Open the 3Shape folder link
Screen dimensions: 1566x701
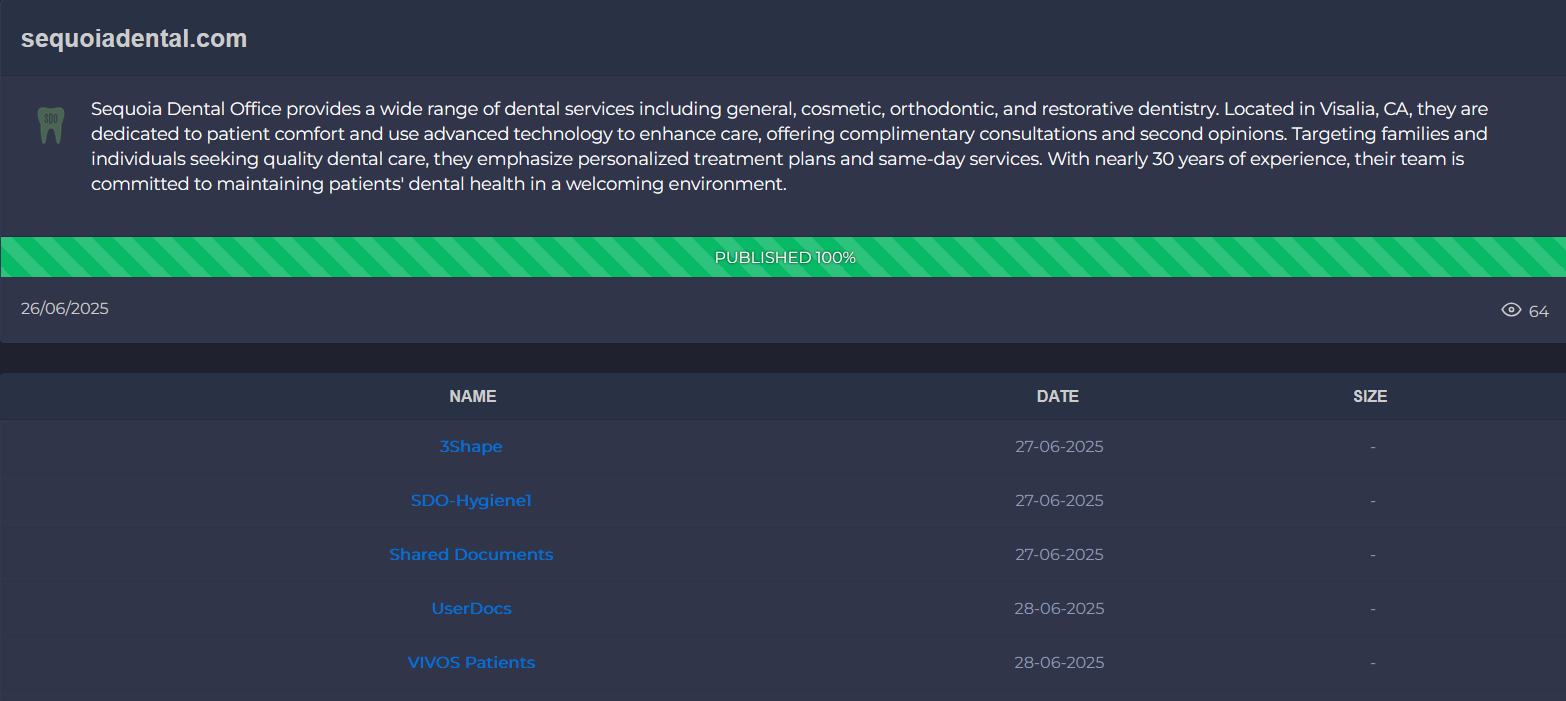coord(471,447)
